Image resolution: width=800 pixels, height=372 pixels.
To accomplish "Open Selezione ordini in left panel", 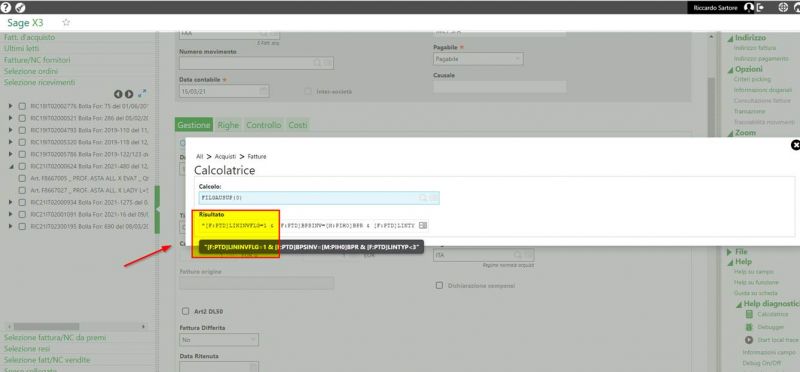I will pos(31,71).
